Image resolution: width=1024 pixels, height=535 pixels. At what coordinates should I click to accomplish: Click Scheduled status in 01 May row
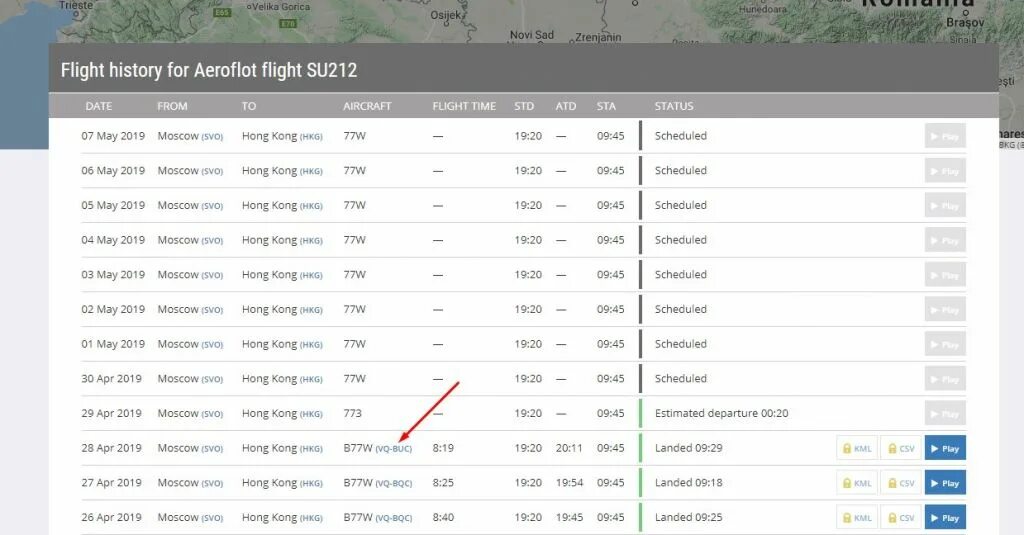(x=680, y=344)
